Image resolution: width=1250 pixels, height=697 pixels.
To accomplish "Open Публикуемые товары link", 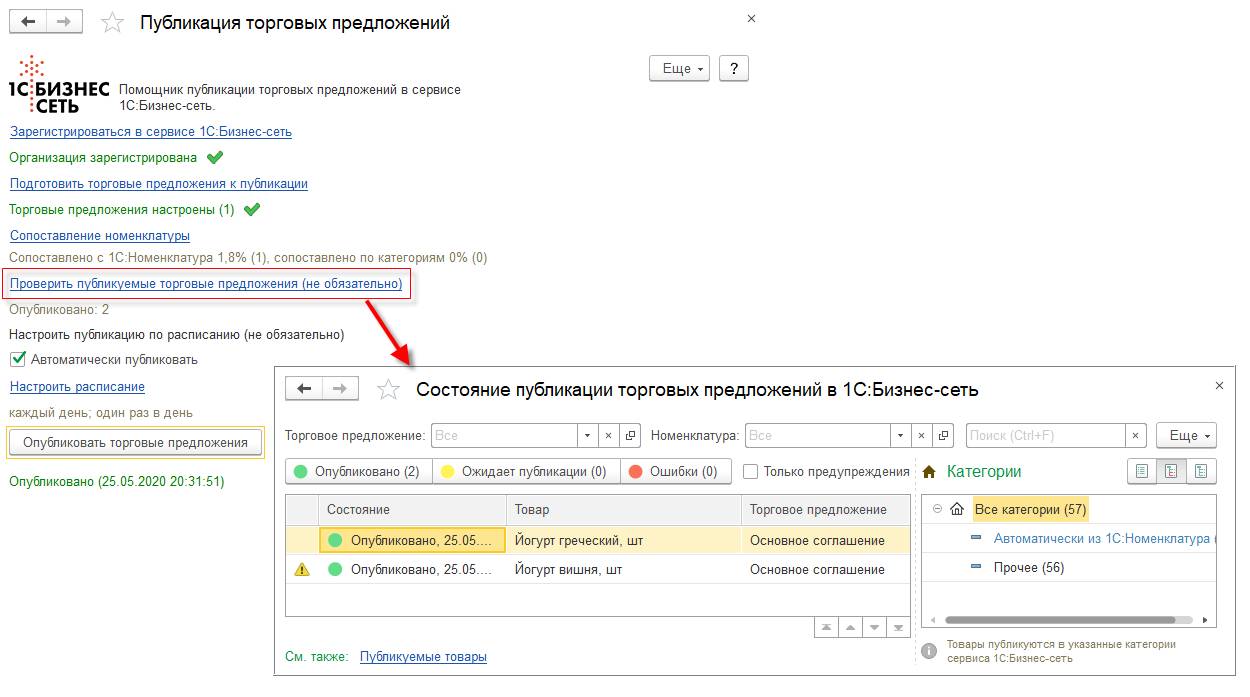I will tap(423, 657).
